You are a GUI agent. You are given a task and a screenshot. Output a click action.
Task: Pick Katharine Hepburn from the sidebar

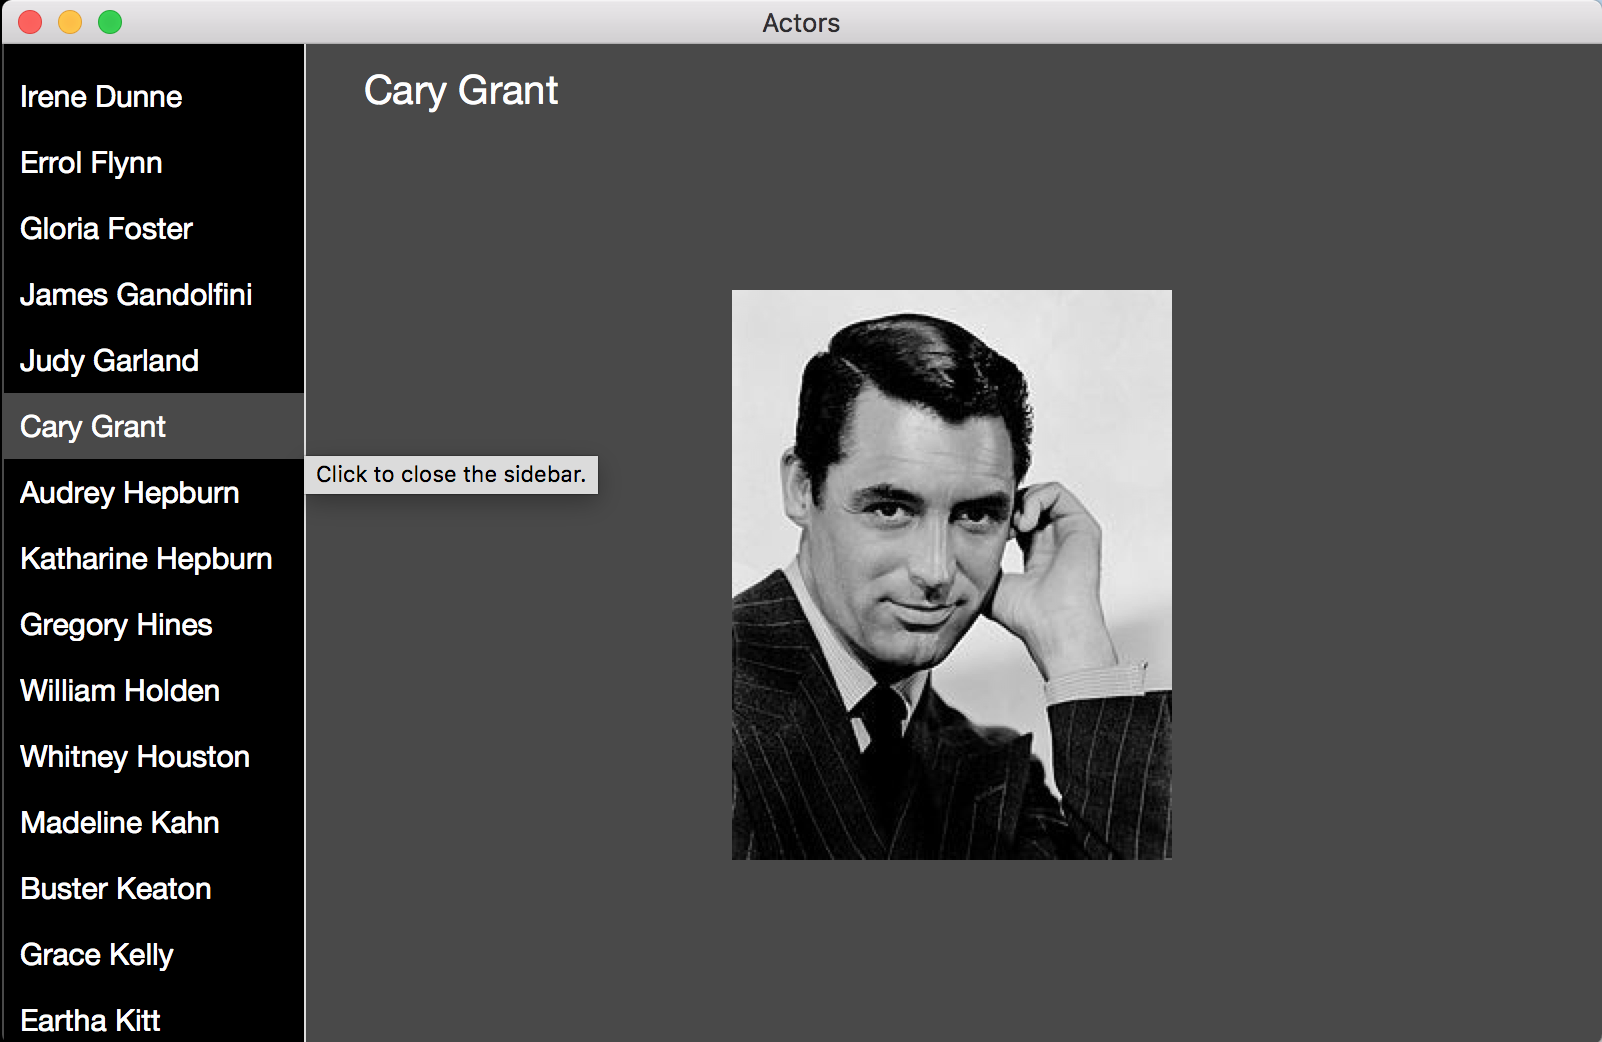(146, 559)
